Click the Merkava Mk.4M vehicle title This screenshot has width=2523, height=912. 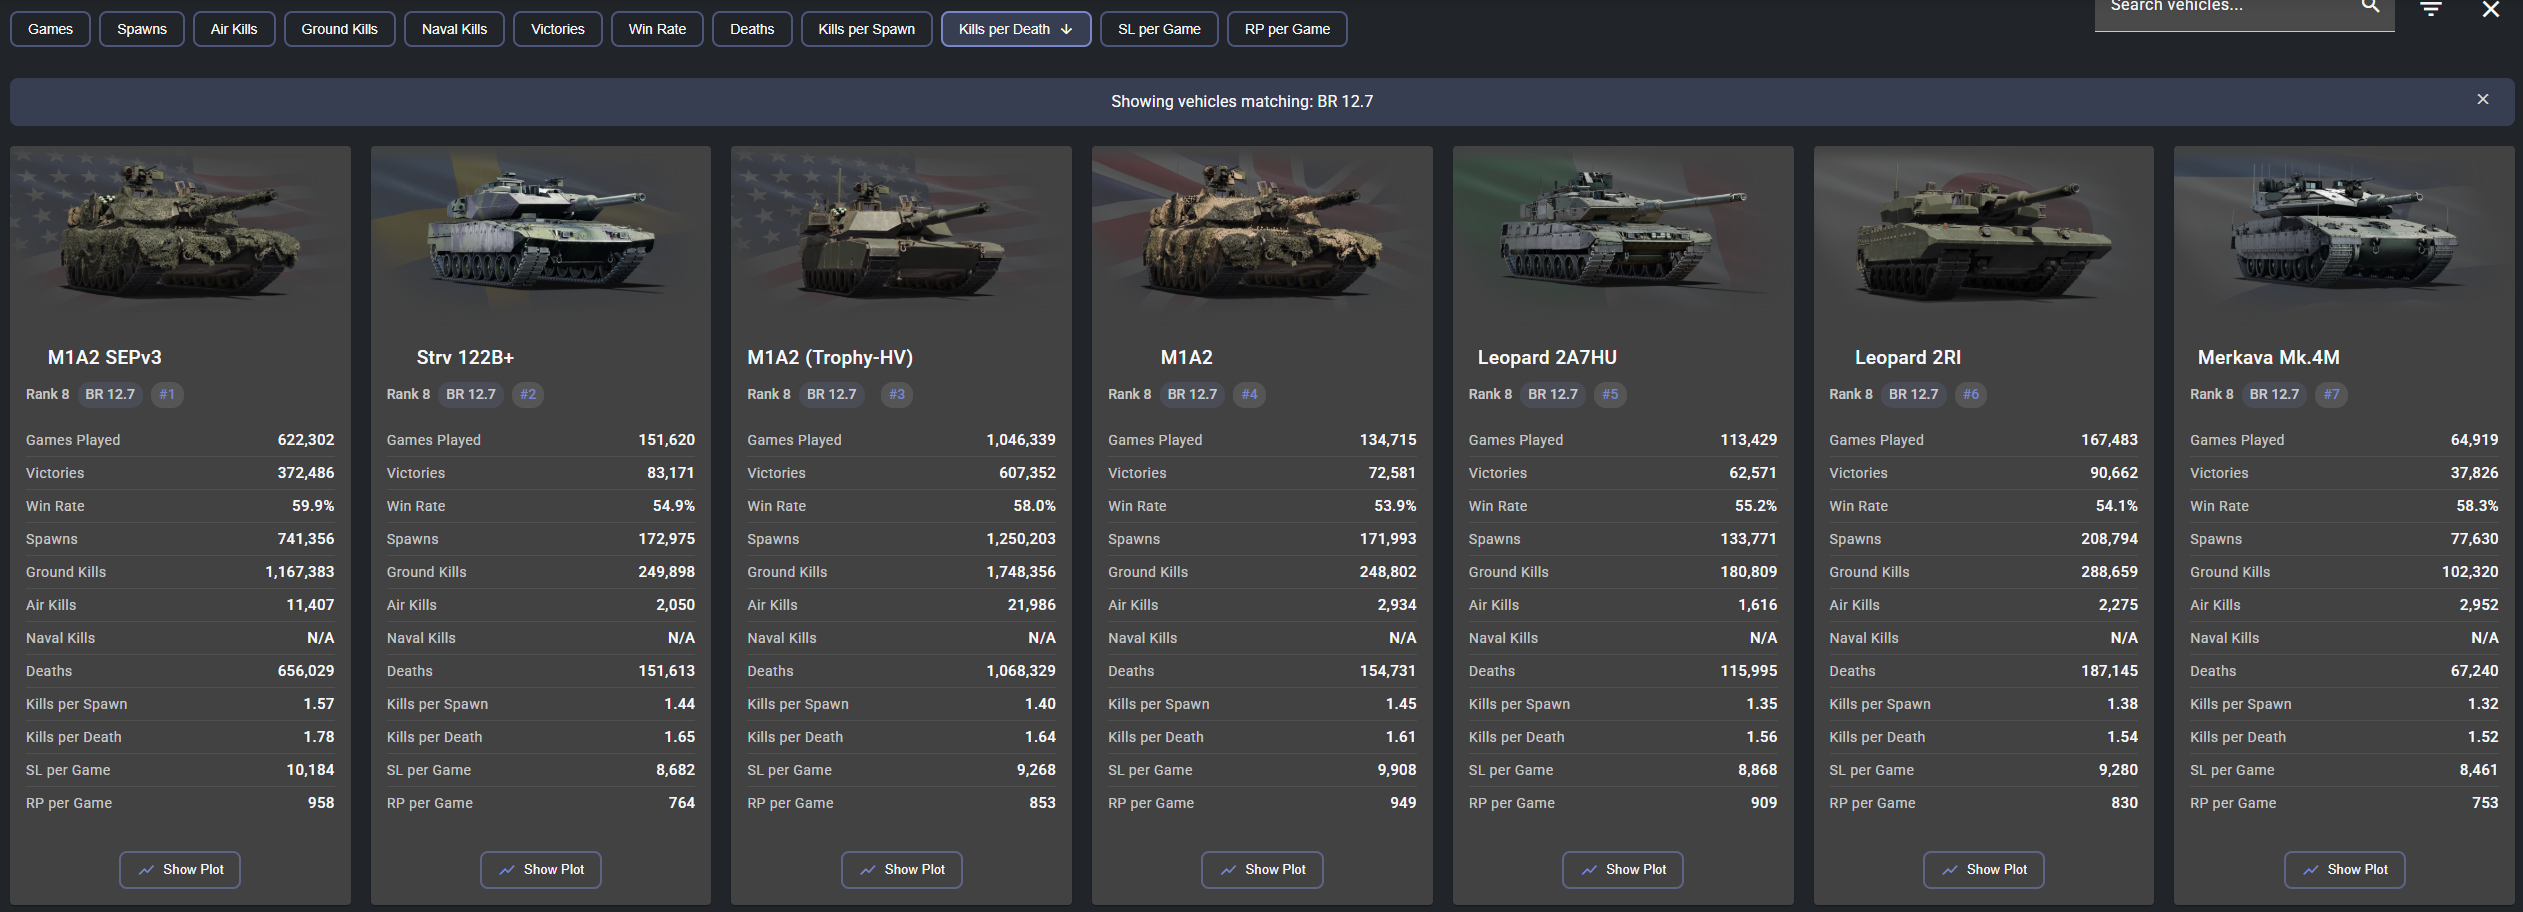point(2269,357)
